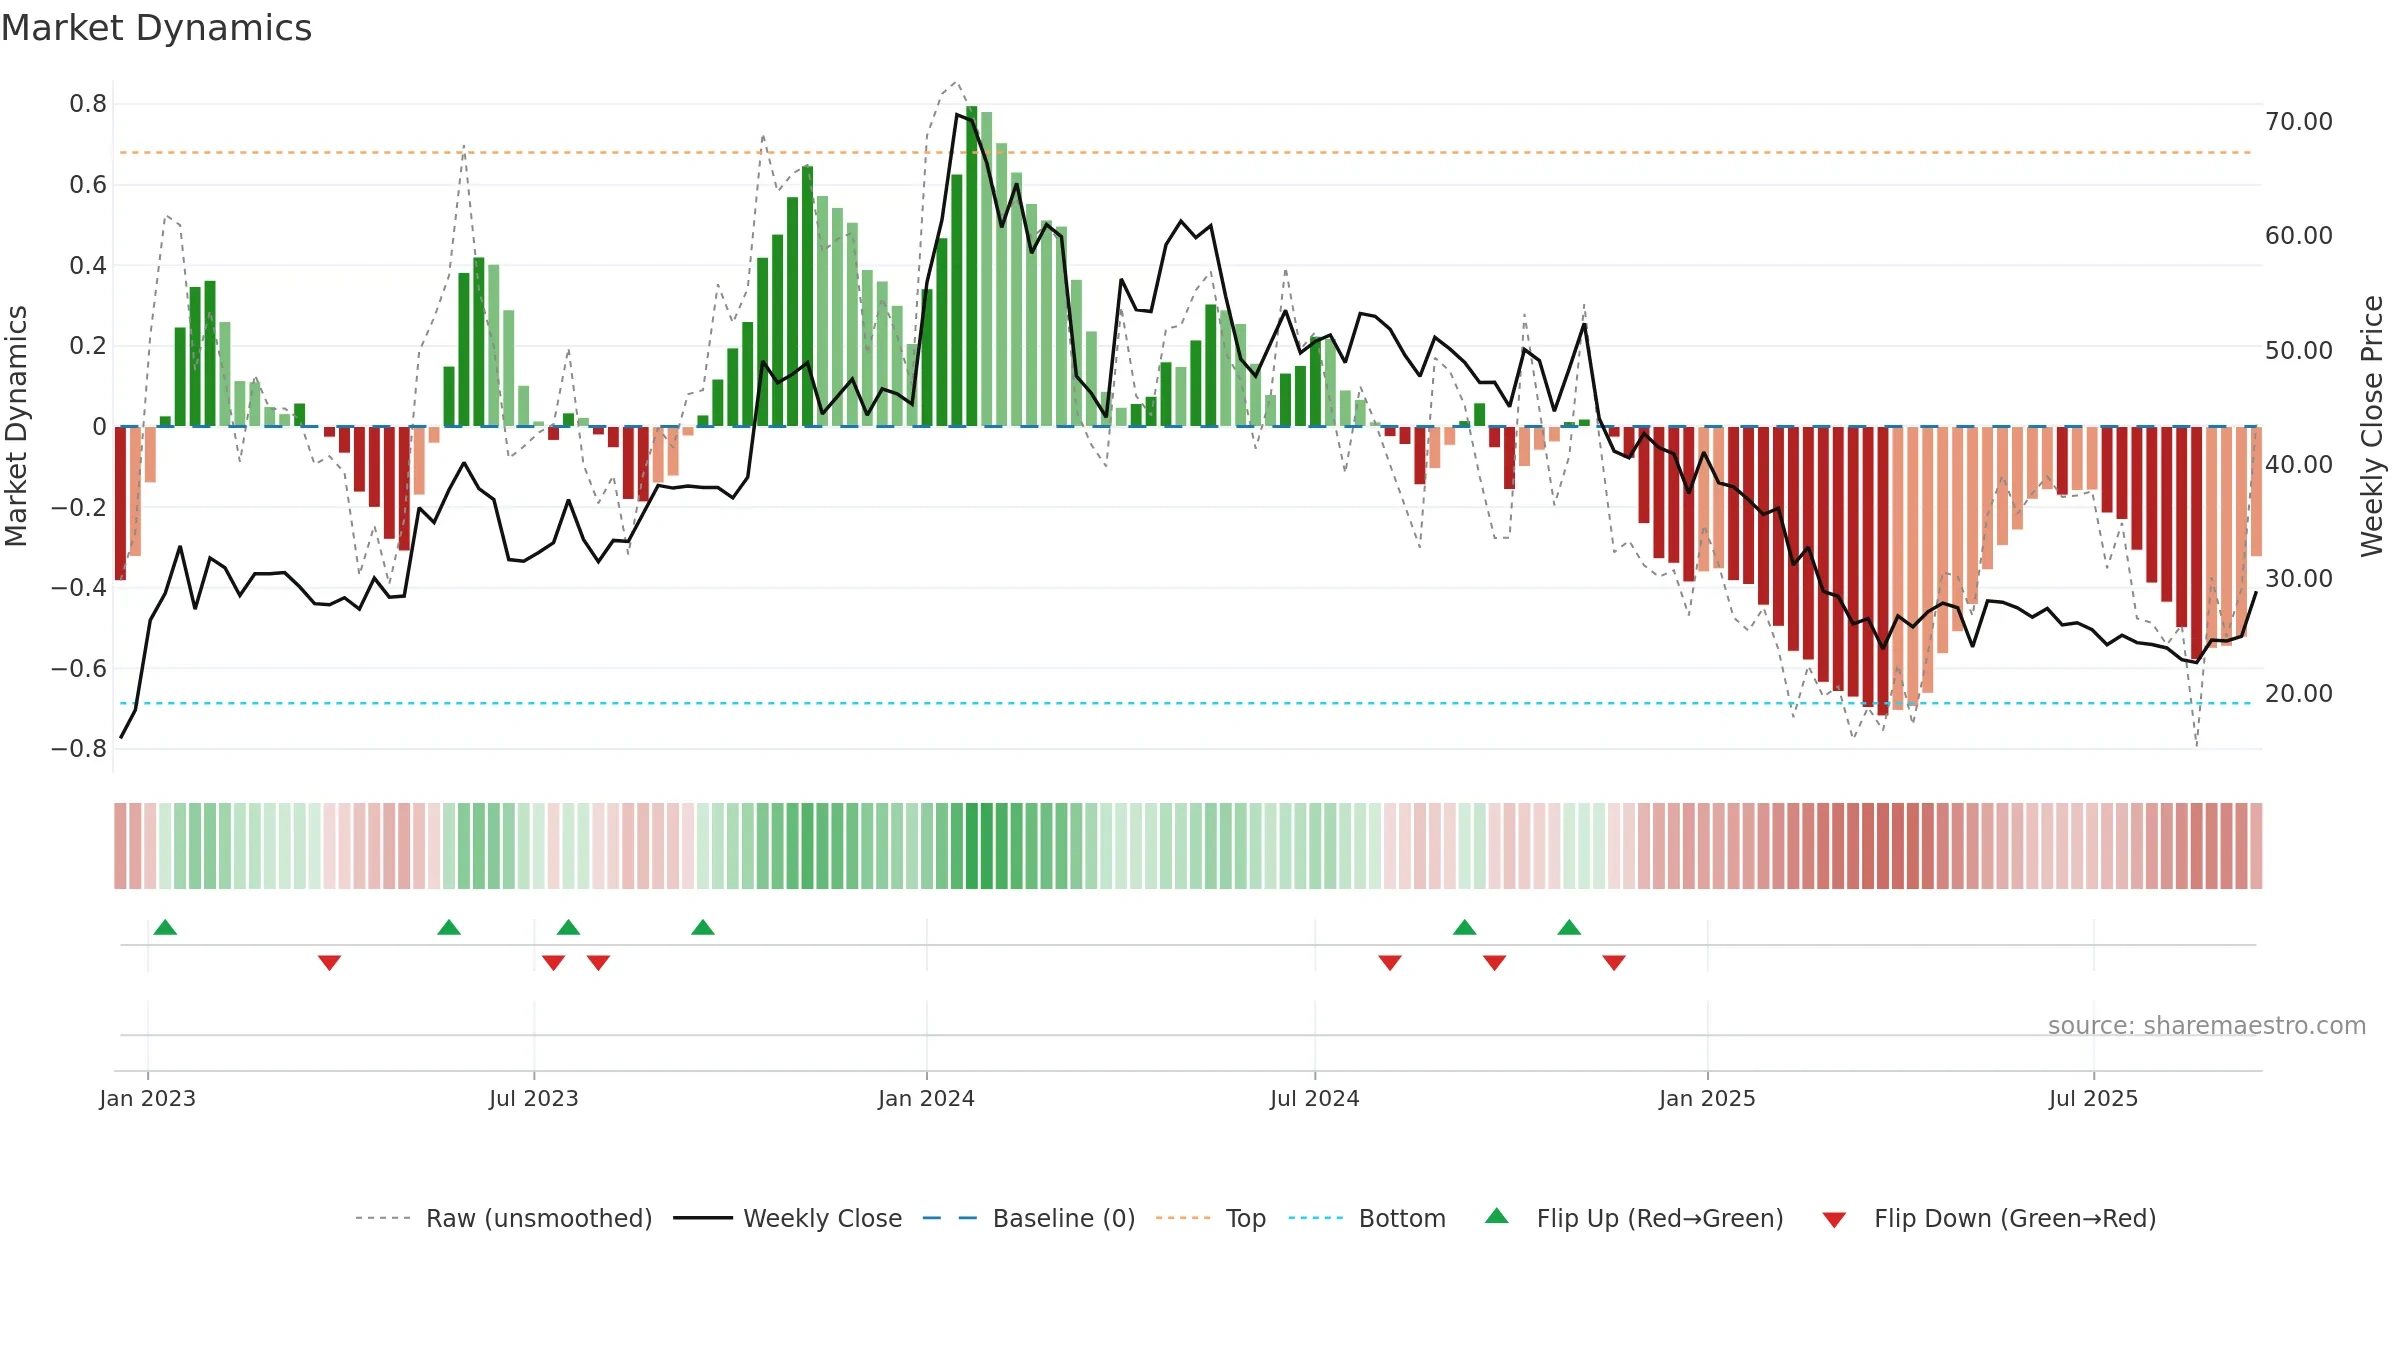
Task: Click the 50.00 price tick on the right axis
Action: pyautogui.click(x=2299, y=351)
